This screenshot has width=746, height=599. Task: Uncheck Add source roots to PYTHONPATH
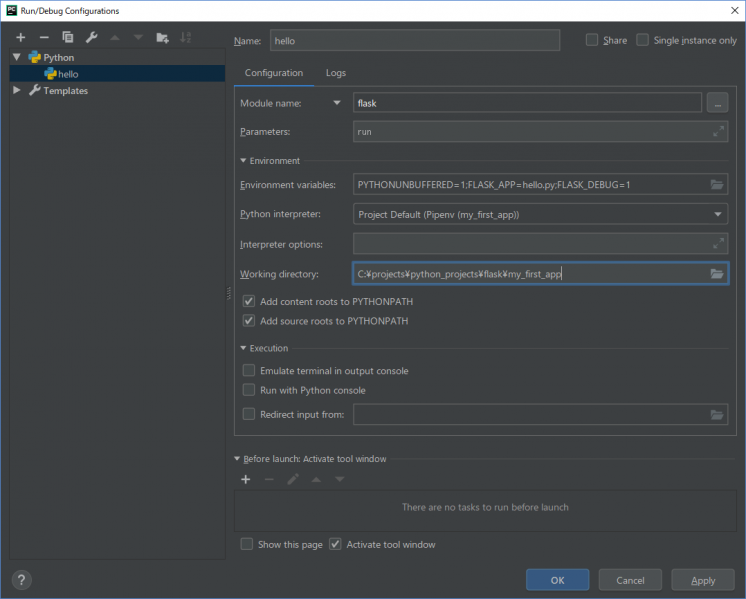248,321
